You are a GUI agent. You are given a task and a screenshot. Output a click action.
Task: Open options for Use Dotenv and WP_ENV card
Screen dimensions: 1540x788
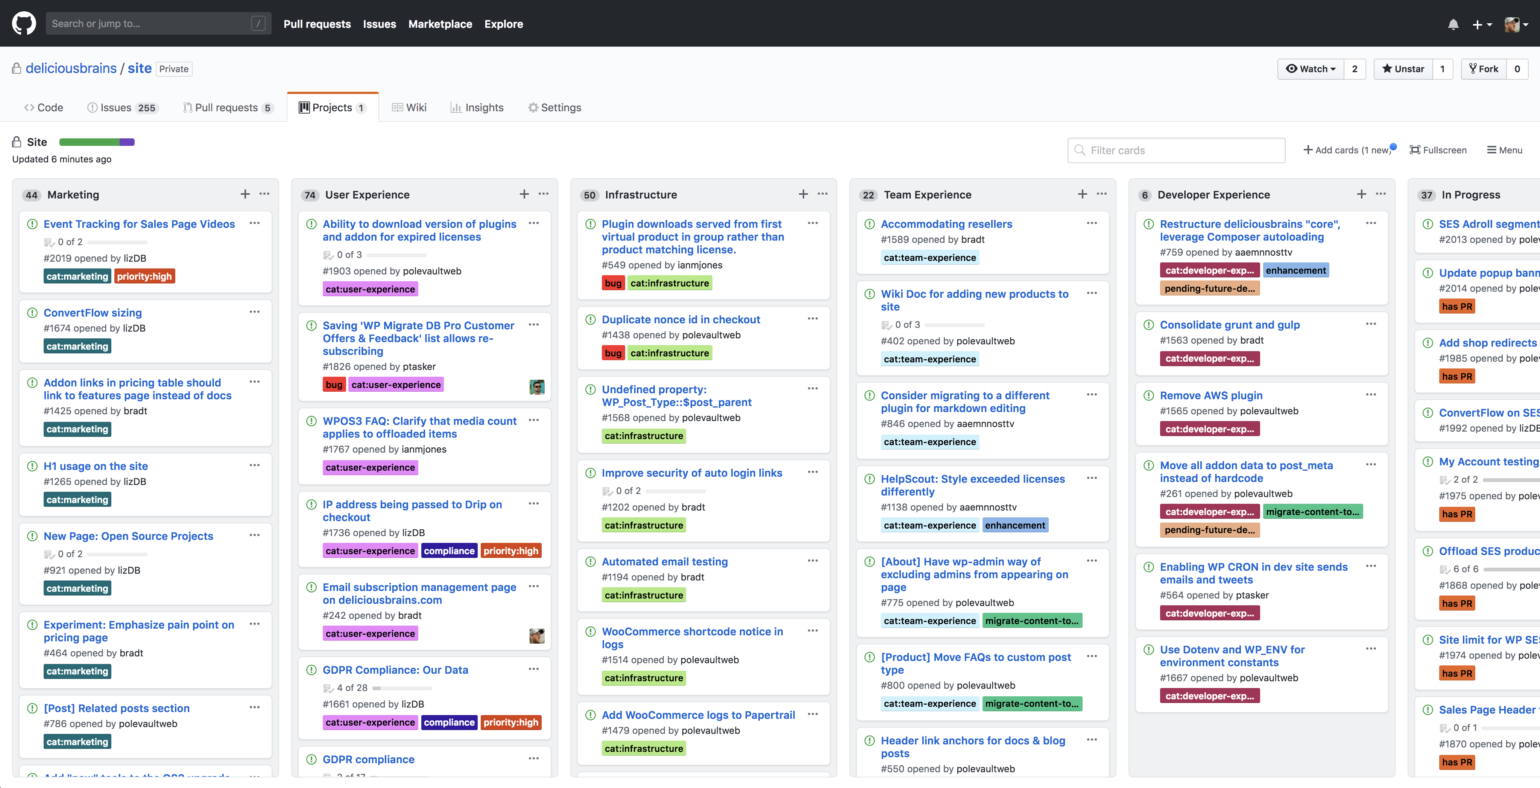pyautogui.click(x=1371, y=649)
